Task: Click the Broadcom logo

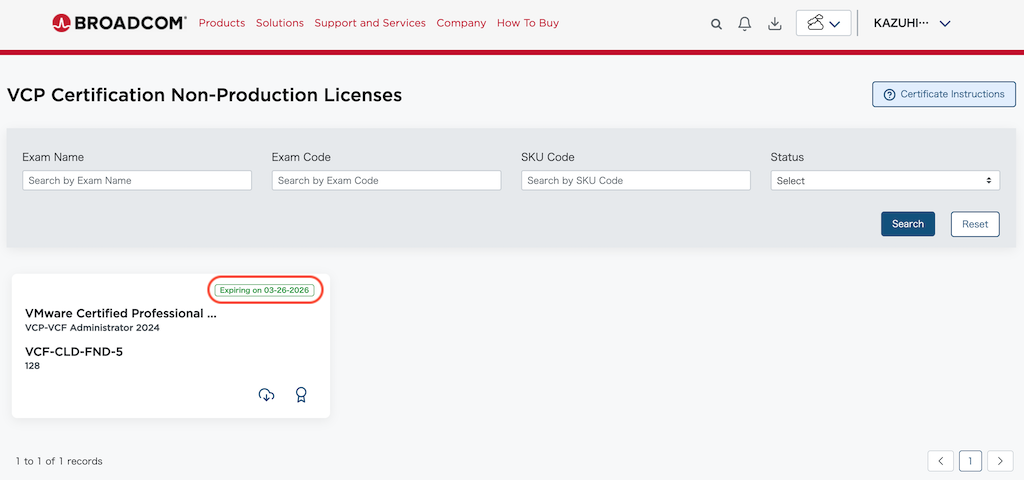Action: click(119, 24)
